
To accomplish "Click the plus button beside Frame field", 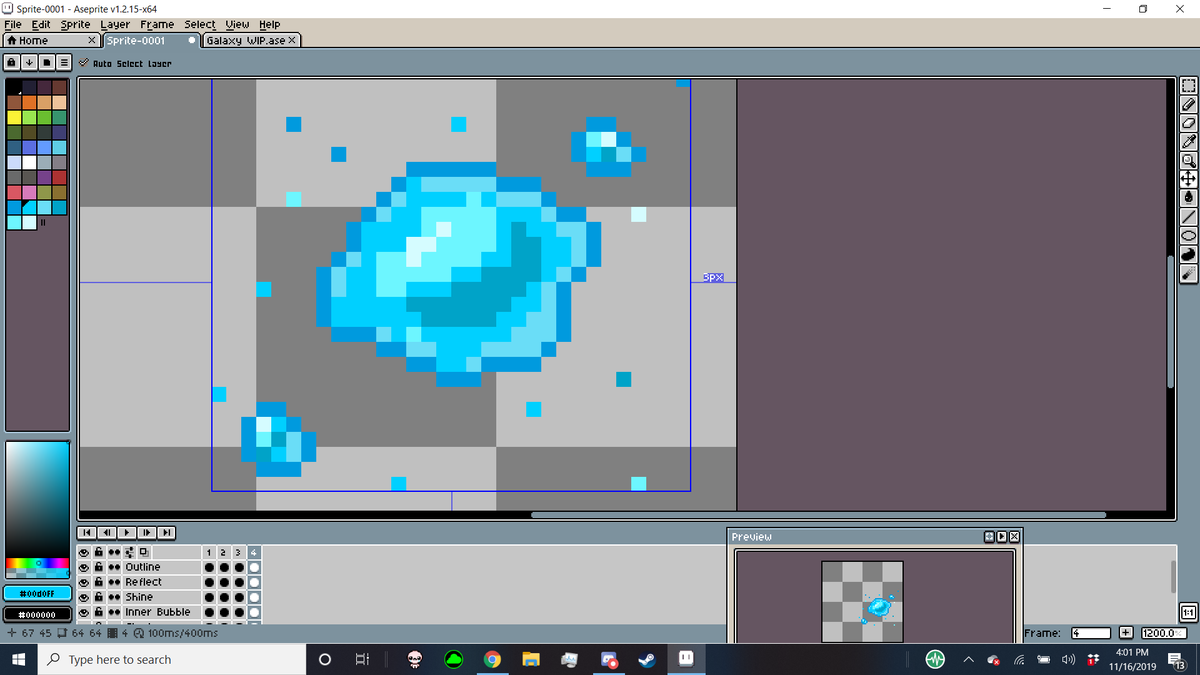I will coord(1126,633).
